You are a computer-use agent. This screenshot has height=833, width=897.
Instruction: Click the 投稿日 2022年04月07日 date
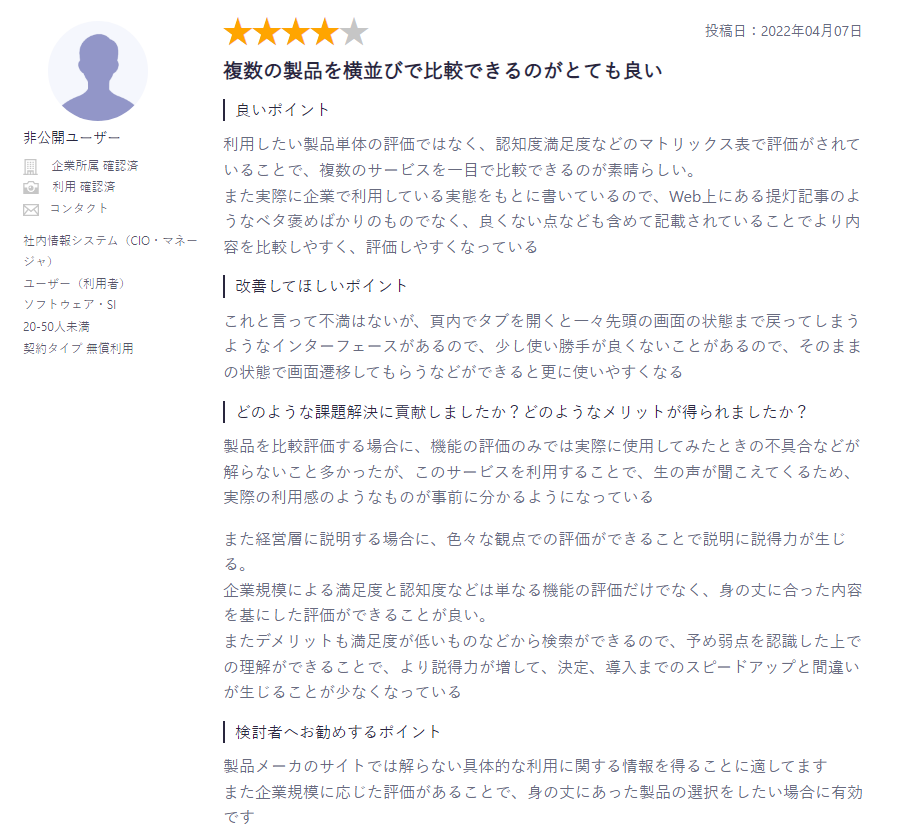coord(783,31)
